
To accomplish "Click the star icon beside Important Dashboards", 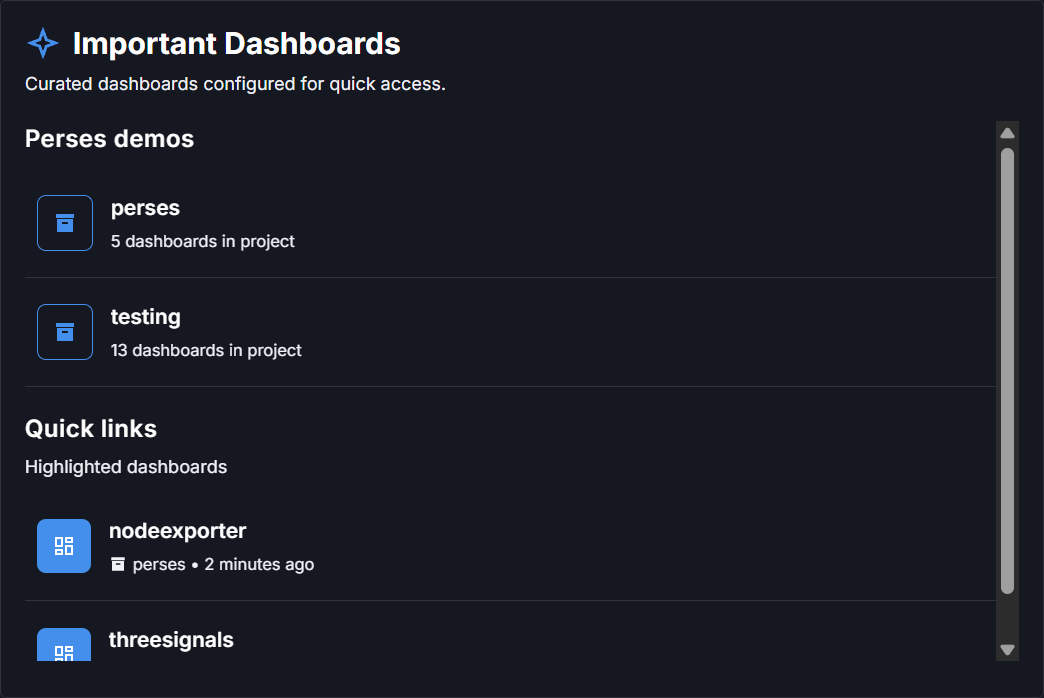I will tap(43, 43).
